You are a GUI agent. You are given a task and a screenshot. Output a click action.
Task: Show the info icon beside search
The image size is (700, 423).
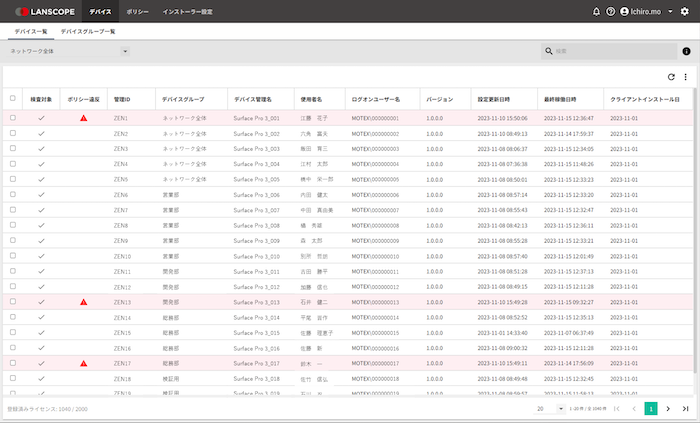point(686,51)
